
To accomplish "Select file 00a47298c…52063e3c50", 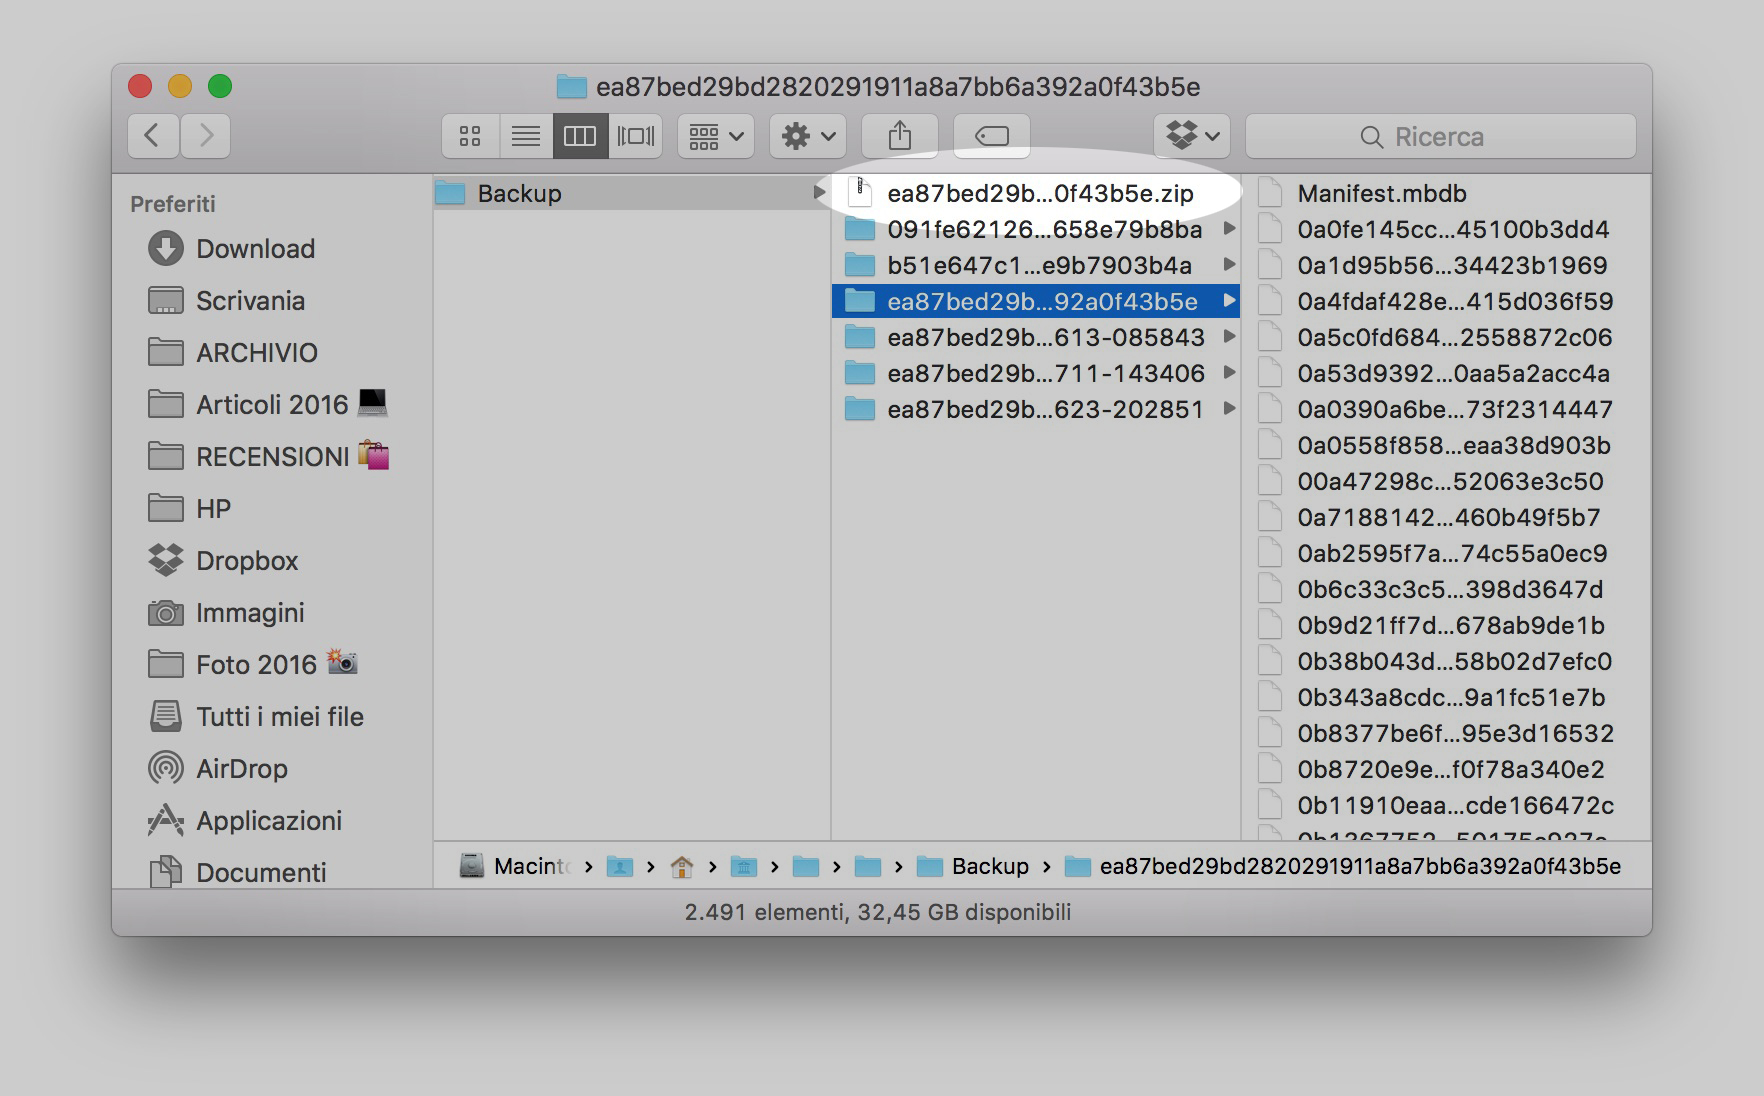I will coord(1446,481).
